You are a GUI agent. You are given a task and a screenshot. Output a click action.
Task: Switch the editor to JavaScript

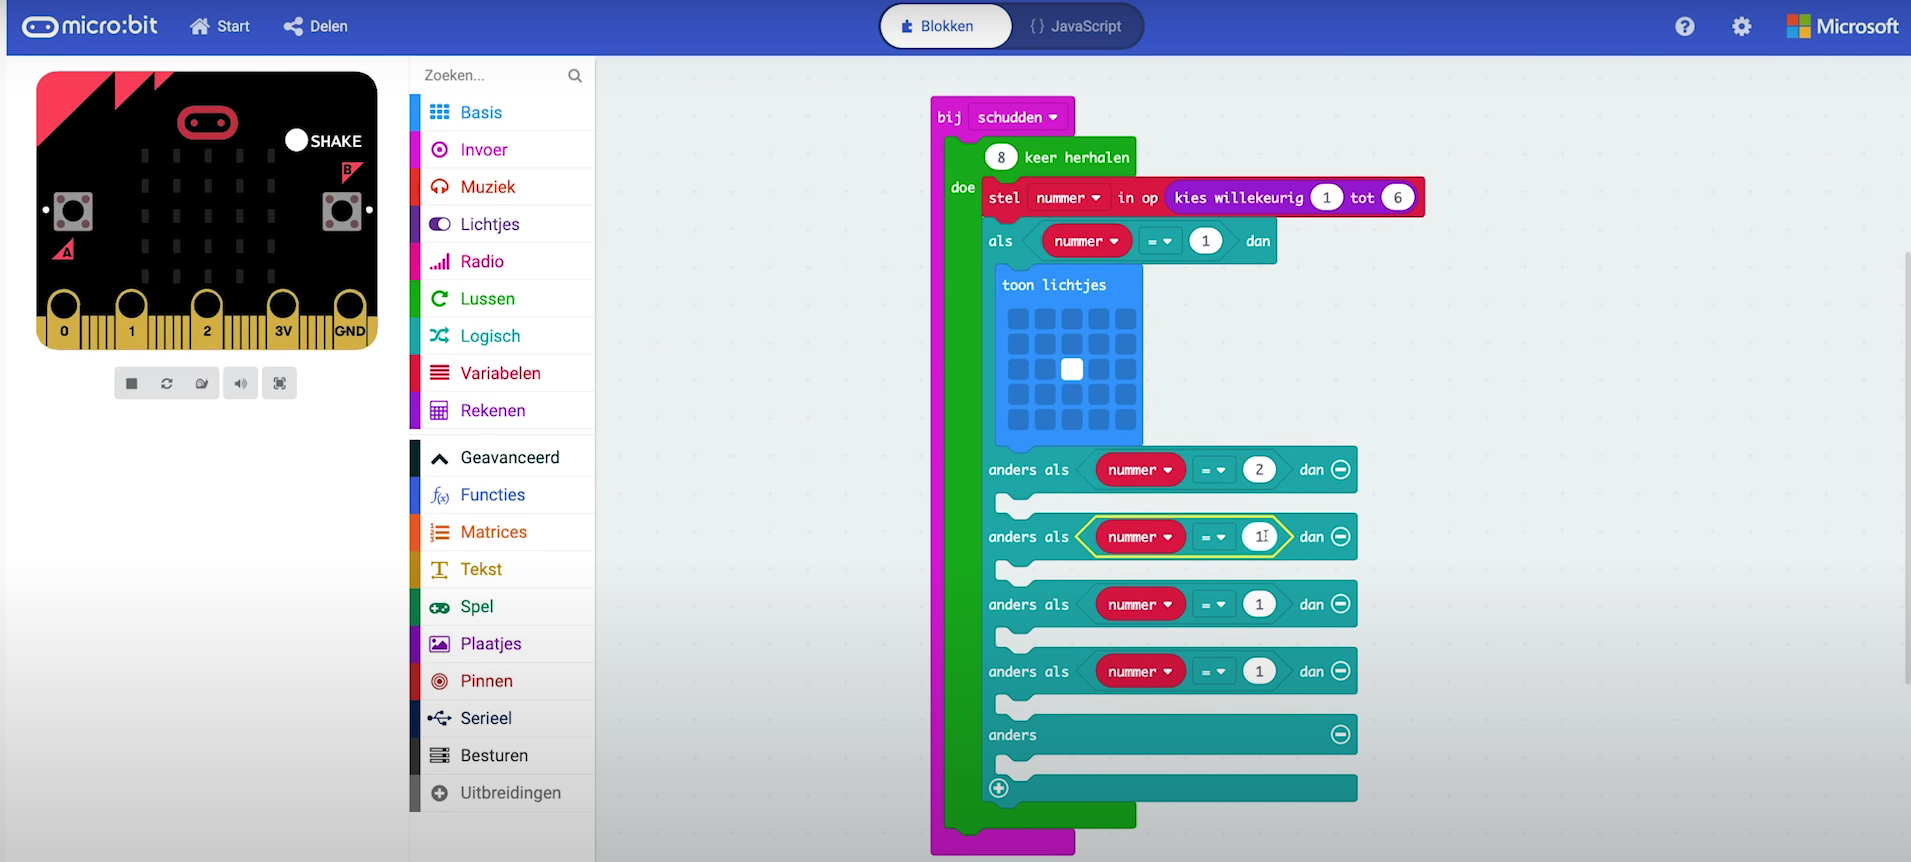(x=1076, y=27)
